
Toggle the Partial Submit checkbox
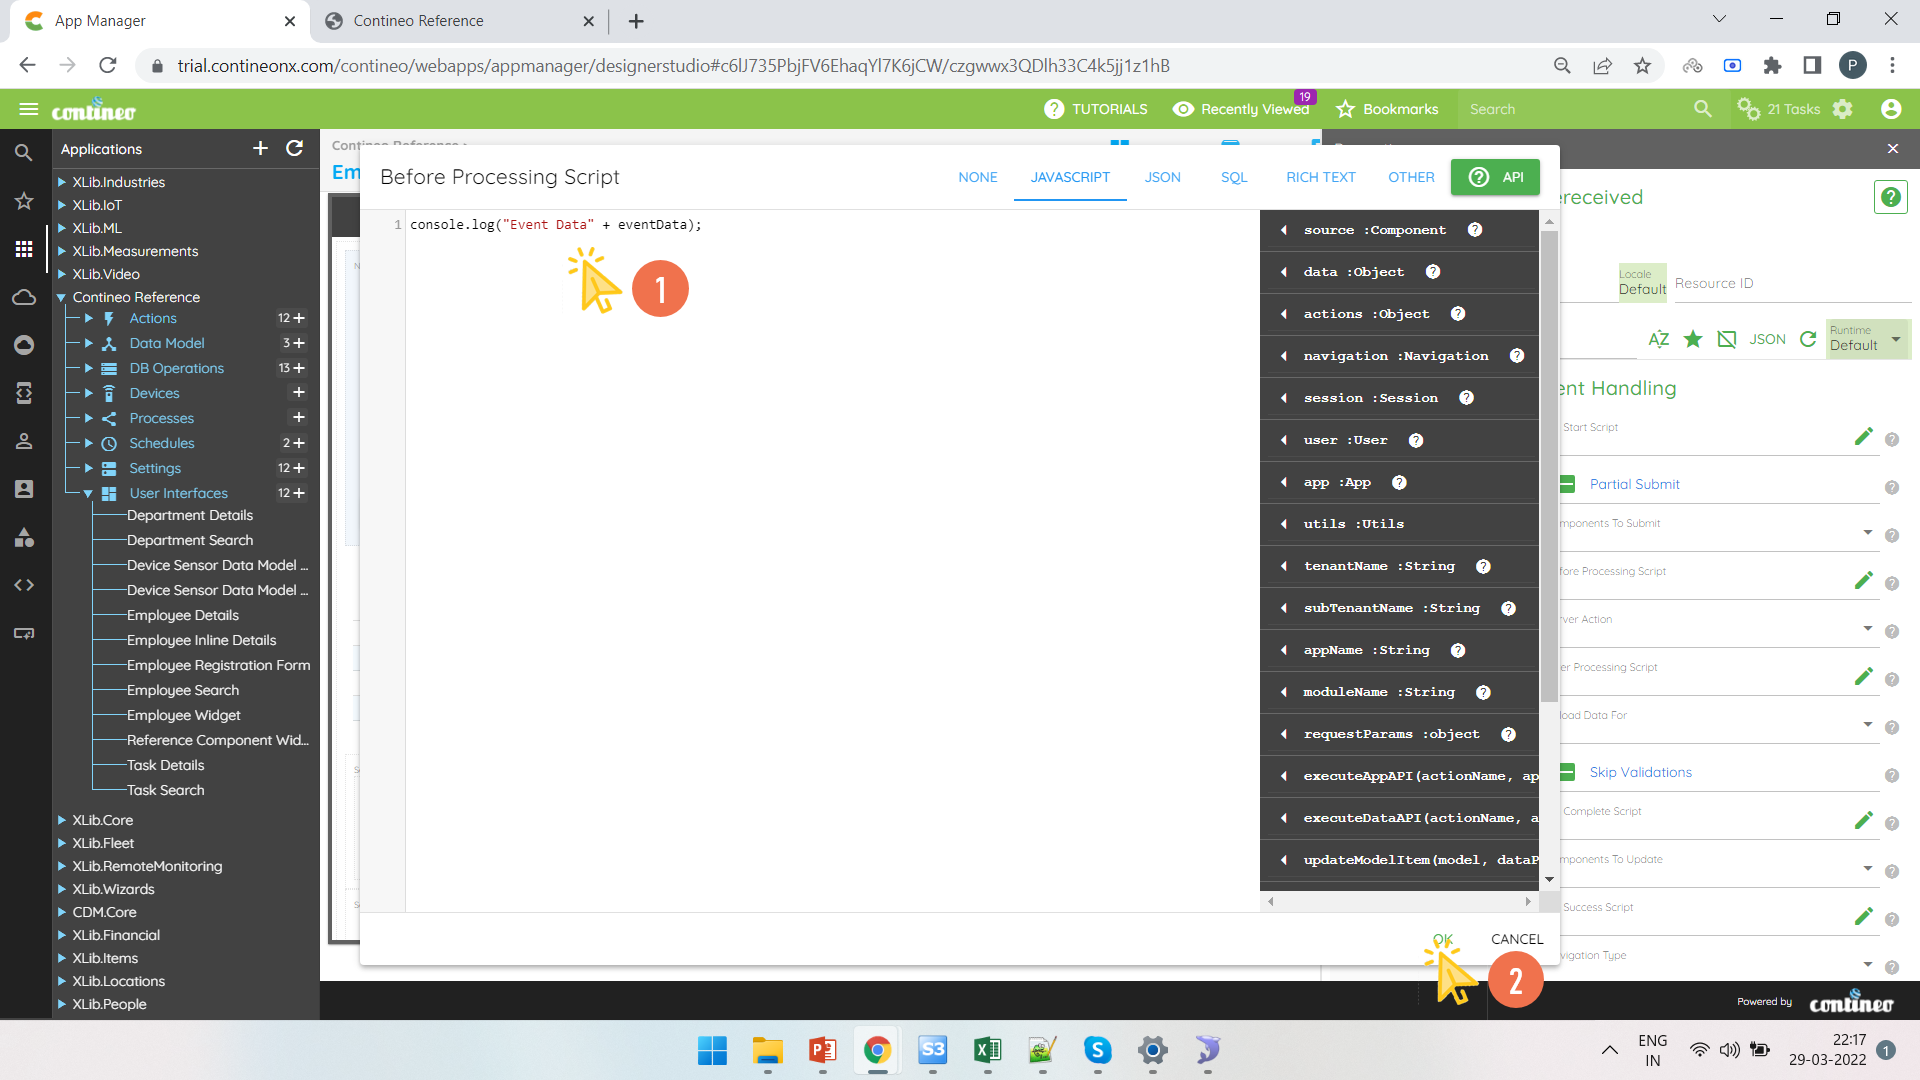click(x=1568, y=484)
